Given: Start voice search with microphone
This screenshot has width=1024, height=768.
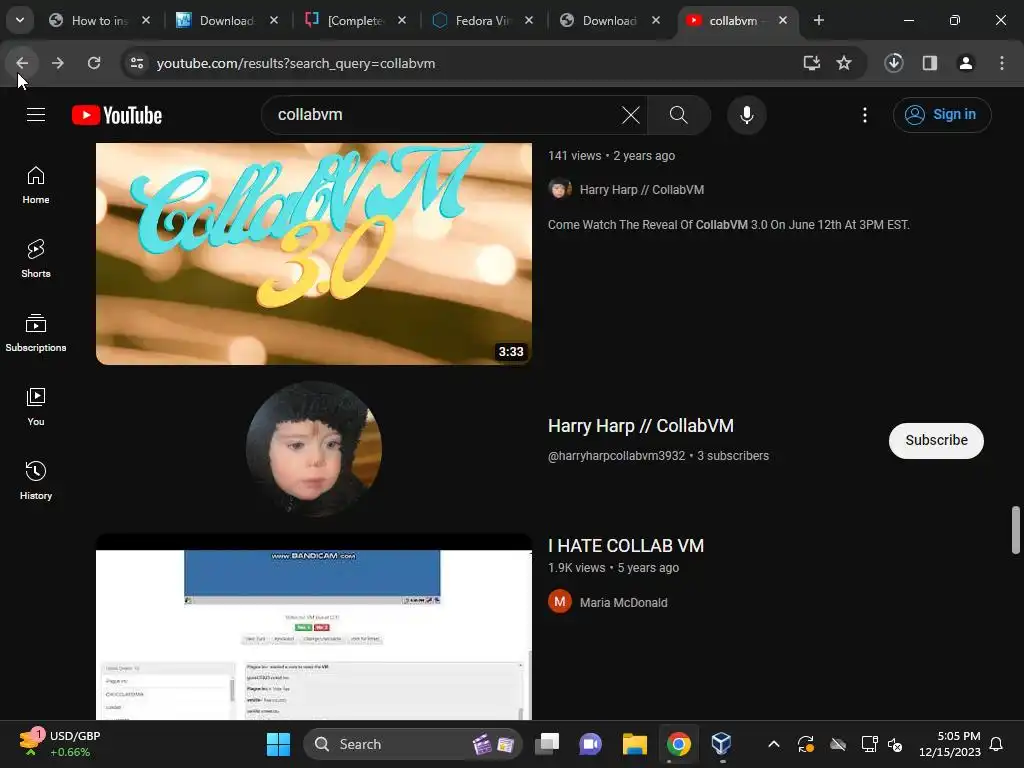Looking at the screenshot, I should pyautogui.click(x=746, y=115).
